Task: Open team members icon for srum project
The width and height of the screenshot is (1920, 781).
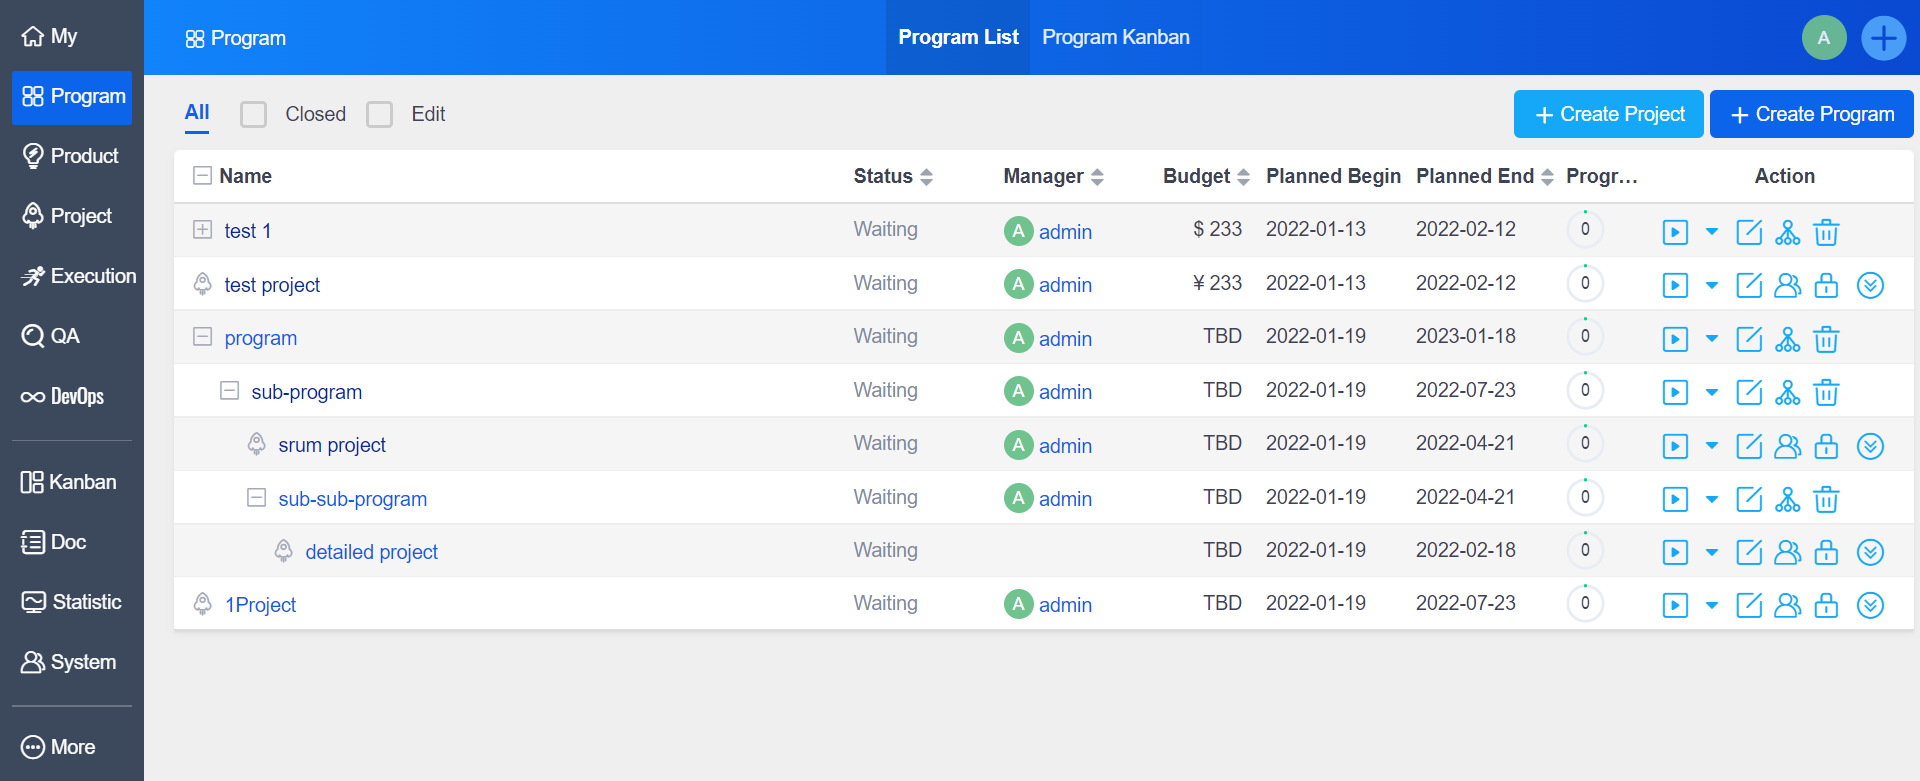Action: click(x=1787, y=446)
